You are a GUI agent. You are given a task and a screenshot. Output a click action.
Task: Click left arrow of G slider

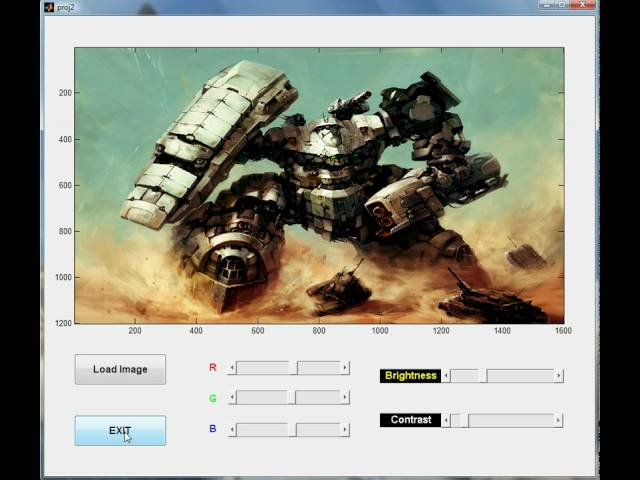232,397
